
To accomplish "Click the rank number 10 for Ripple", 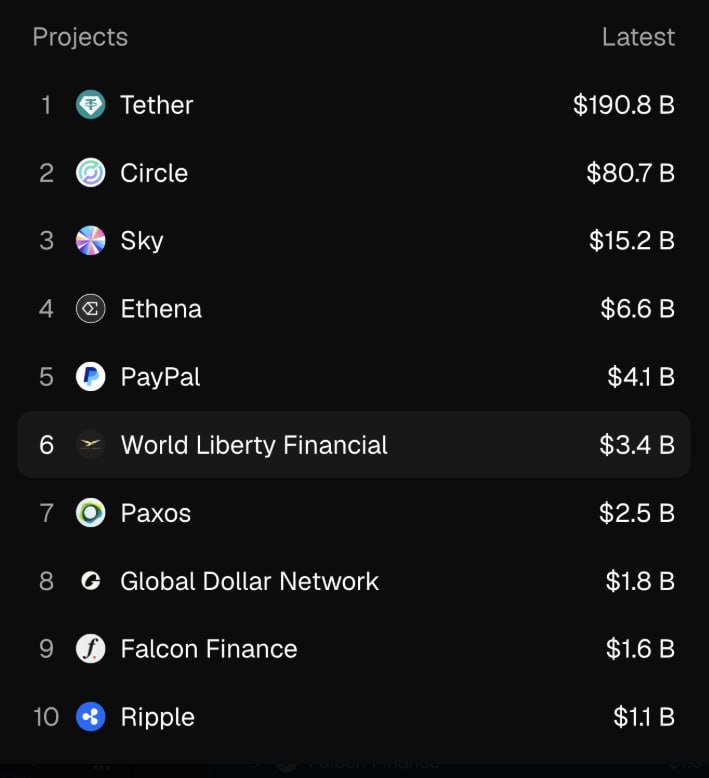I will [x=46, y=717].
